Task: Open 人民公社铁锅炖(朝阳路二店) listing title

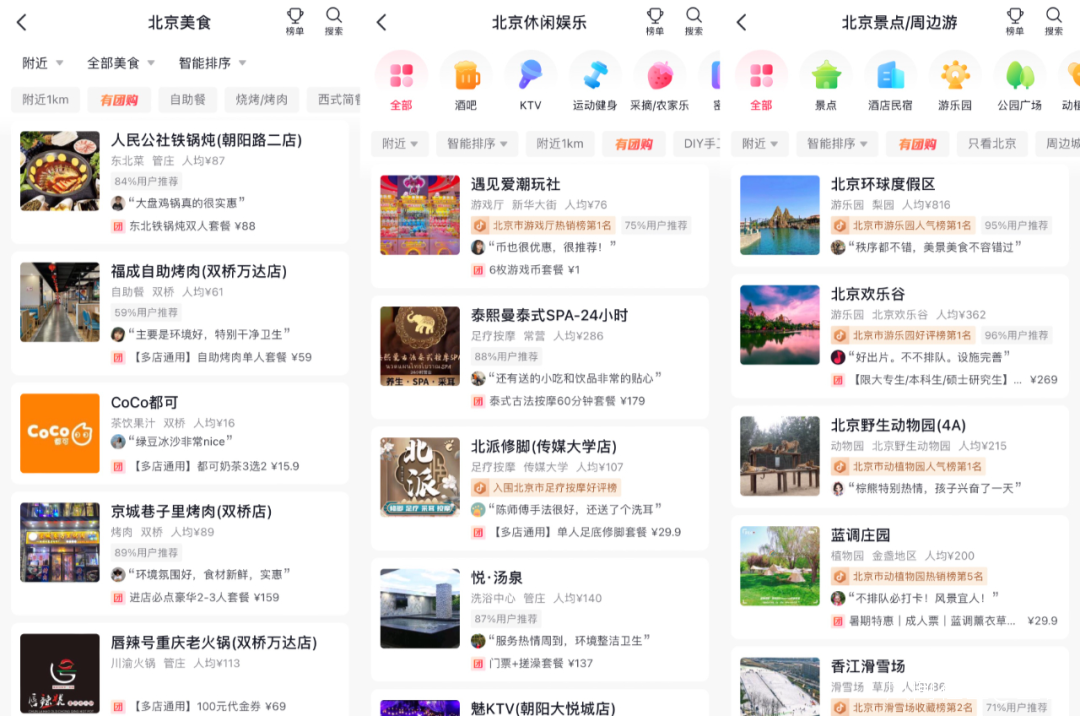Action: point(207,140)
